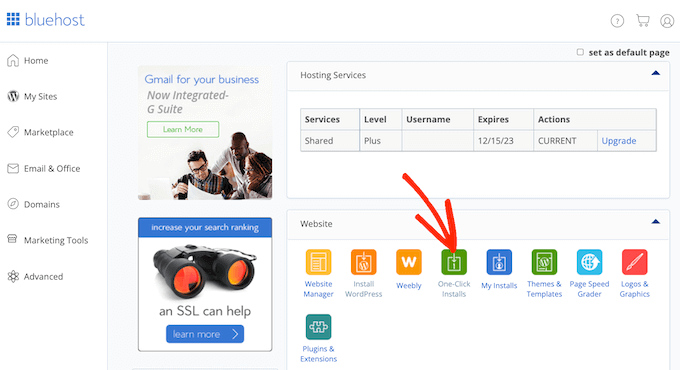The height and width of the screenshot is (370, 680).
Task: Click the green One-Click Installs icon
Action: point(454,262)
